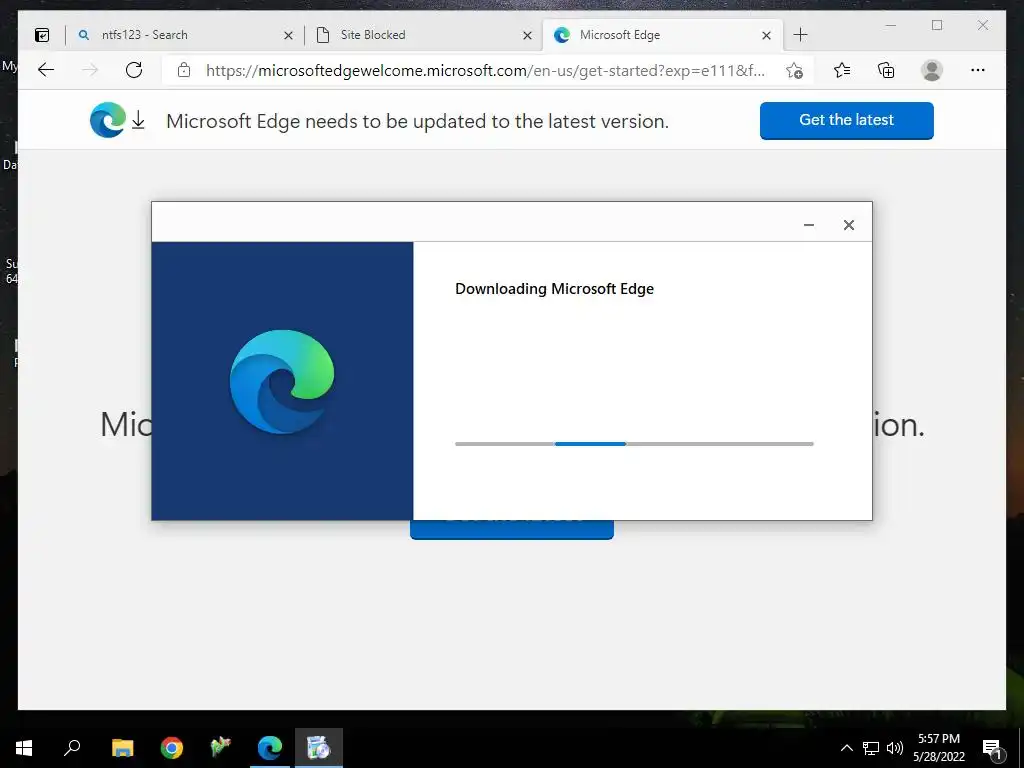
Task: Reload the current page
Action: (134, 70)
